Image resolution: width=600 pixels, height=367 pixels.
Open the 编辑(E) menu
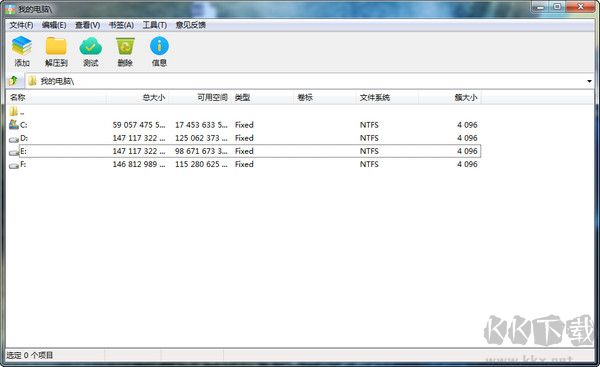pyautogui.click(x=54, y=25)
